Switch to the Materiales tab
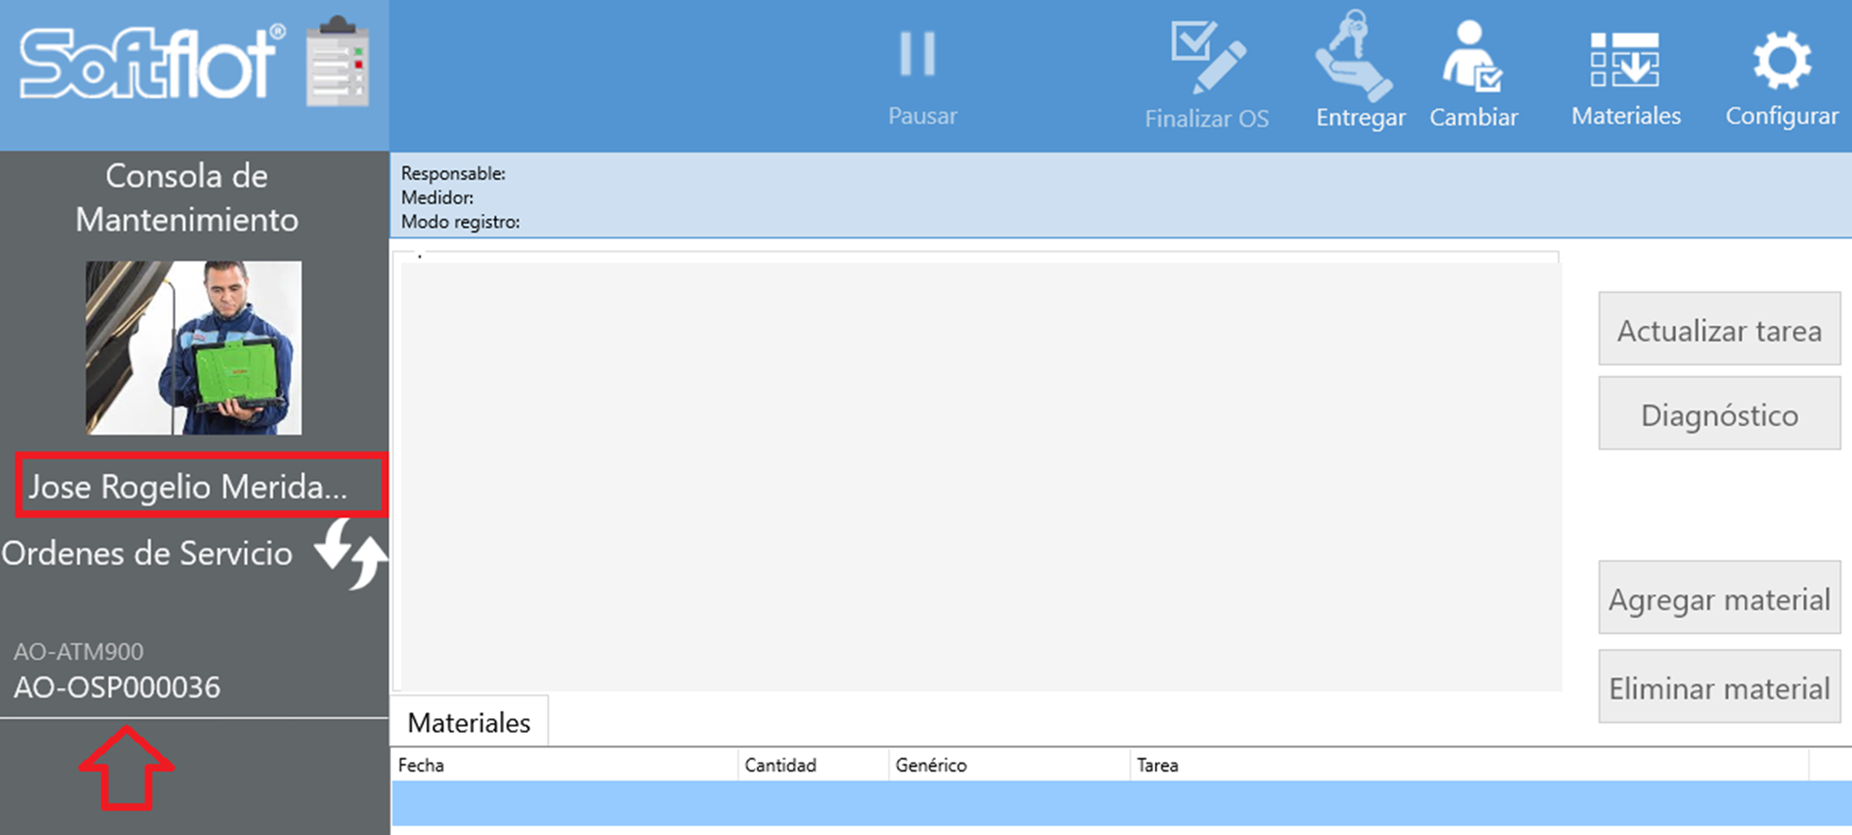 [x=469, y=722]
